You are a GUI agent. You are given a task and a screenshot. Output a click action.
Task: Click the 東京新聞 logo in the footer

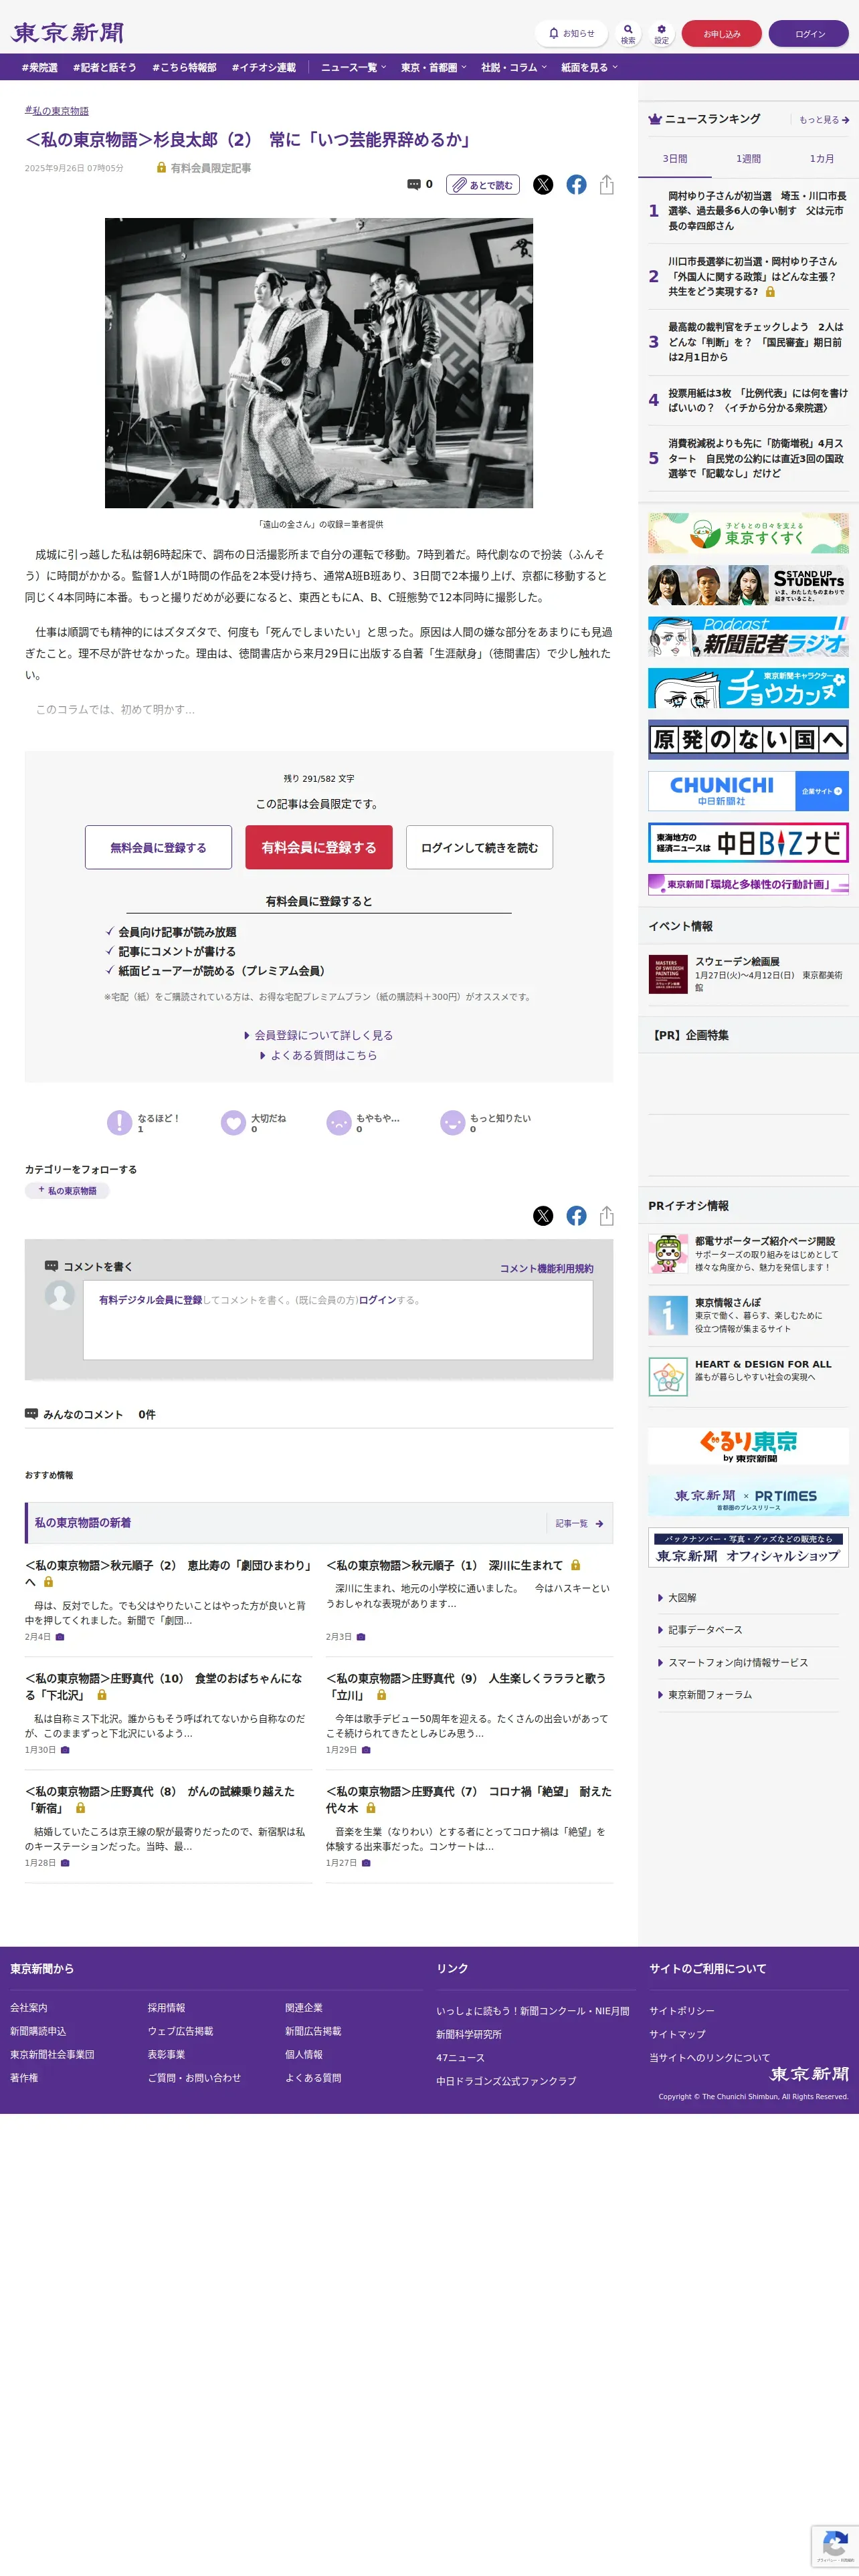point(809,2074)
